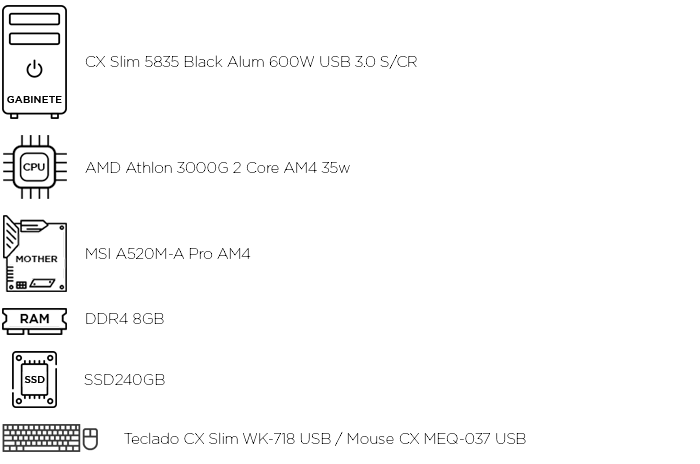
Task: Select the DDR4 8GB label
Action: point(125,318)
